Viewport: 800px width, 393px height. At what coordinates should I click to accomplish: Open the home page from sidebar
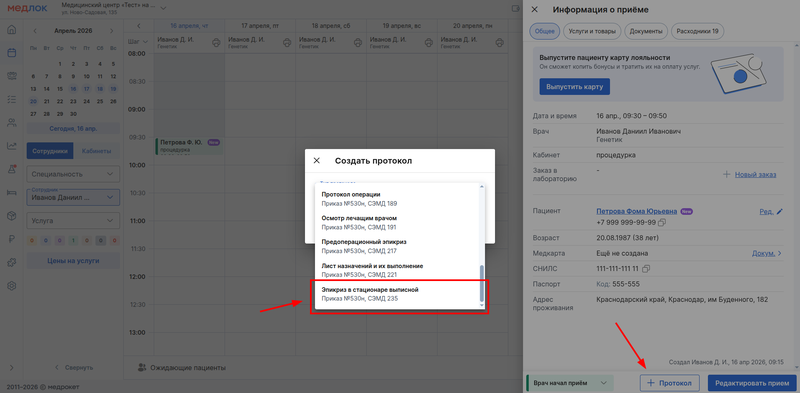(11, 29)
